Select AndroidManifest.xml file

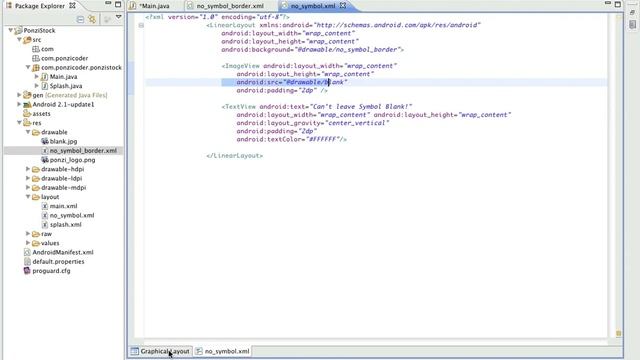pyautogui.click(x=58, y=252)
